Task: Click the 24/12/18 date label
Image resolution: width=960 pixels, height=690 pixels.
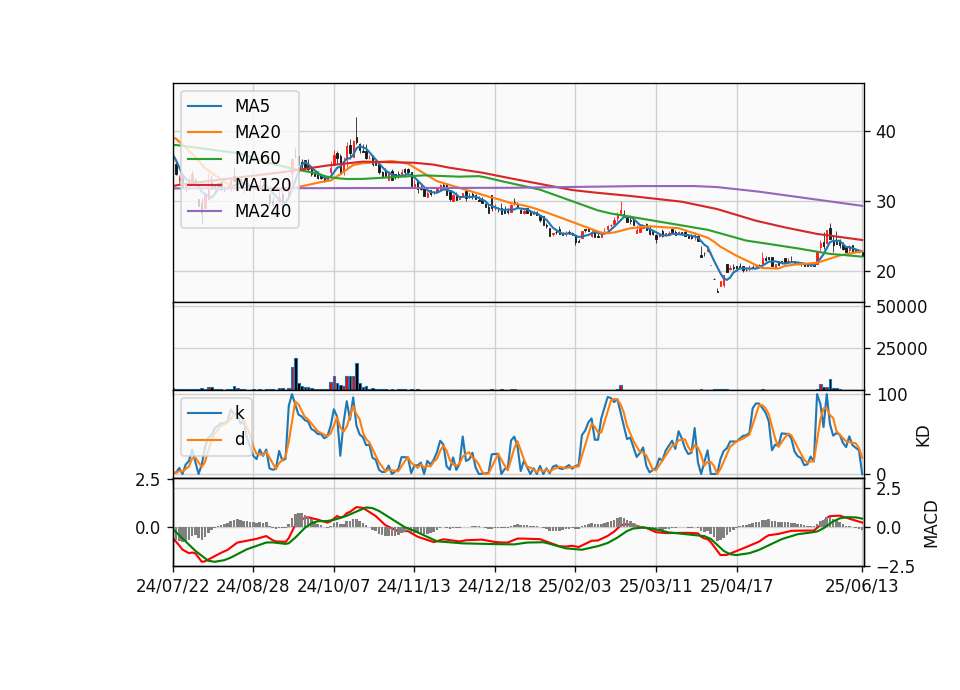Action: pos(495,586)
